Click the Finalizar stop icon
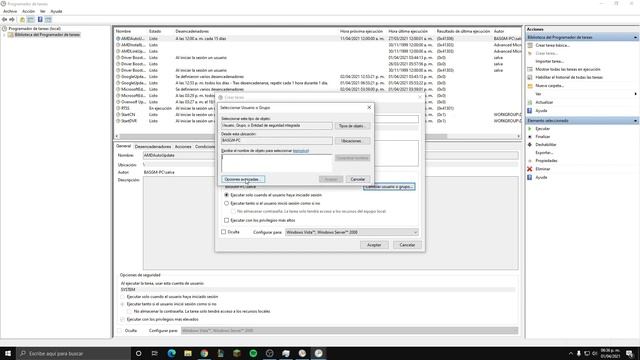The height and width of the screenshot is (360, 640). (530, 137)
